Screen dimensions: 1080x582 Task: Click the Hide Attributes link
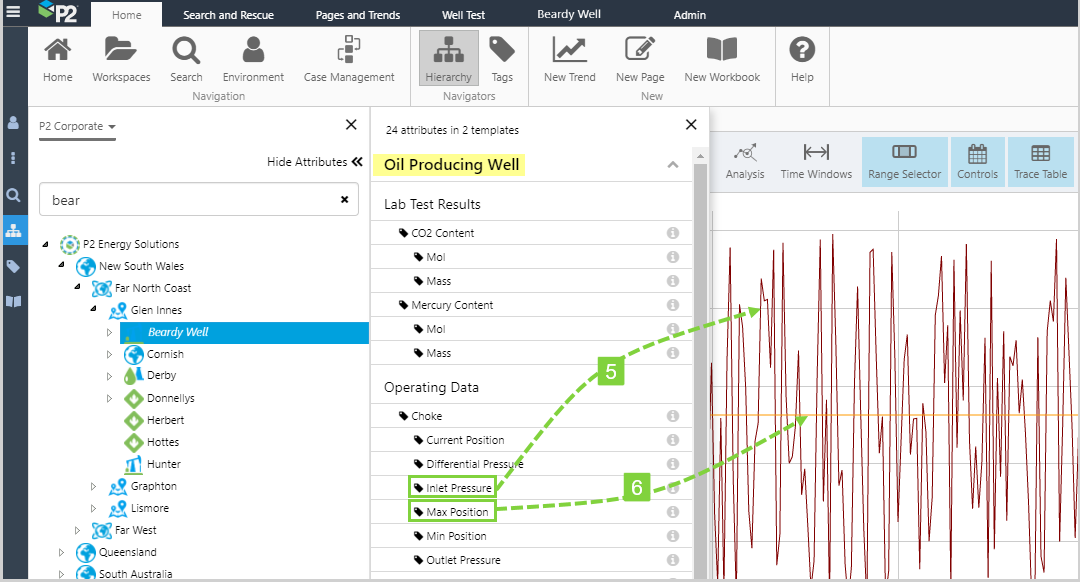(314, 162)
